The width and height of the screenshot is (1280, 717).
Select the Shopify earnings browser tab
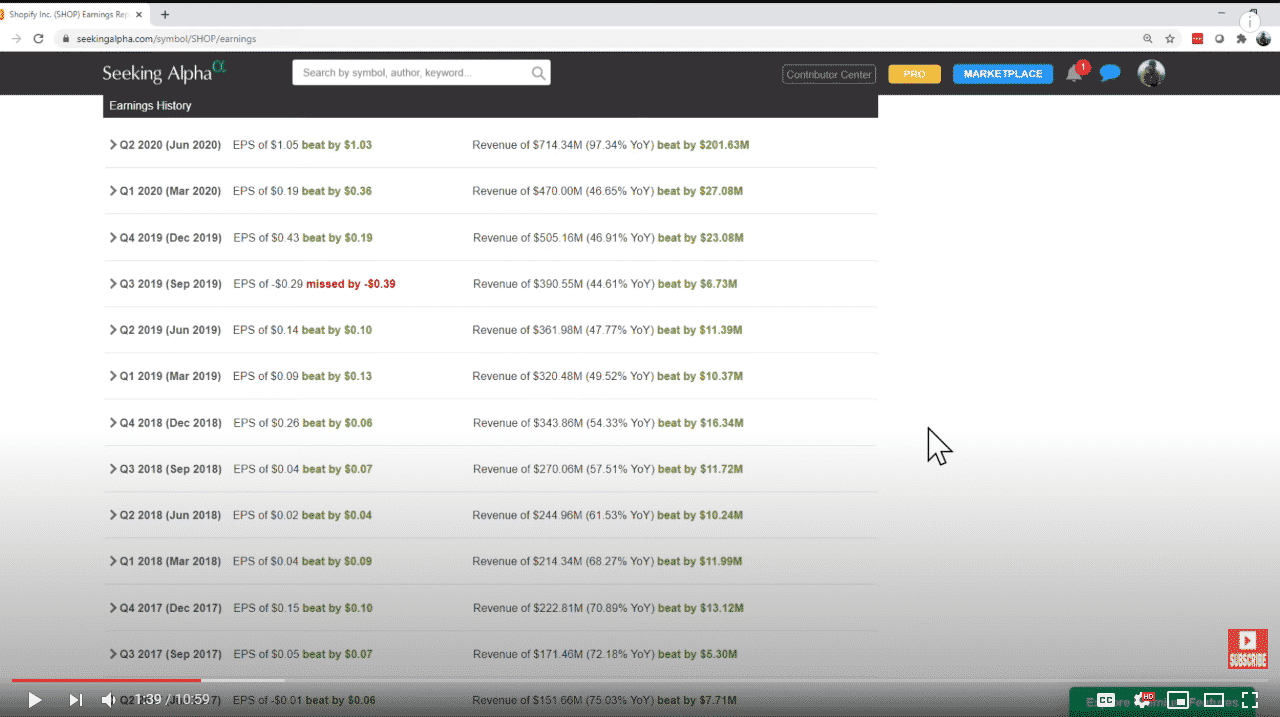pyautogui.click(x=68, y=14)
